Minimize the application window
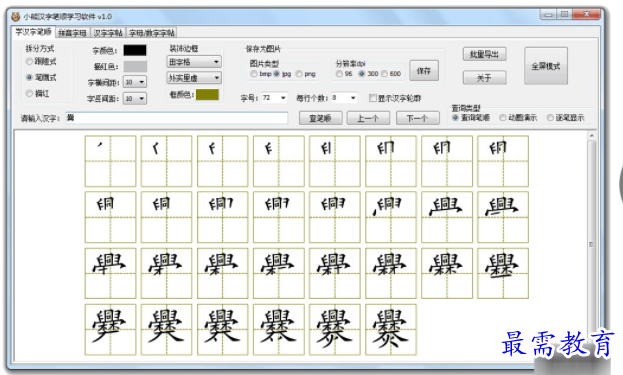This screenshot has width=623, height=375. [549, 14]
